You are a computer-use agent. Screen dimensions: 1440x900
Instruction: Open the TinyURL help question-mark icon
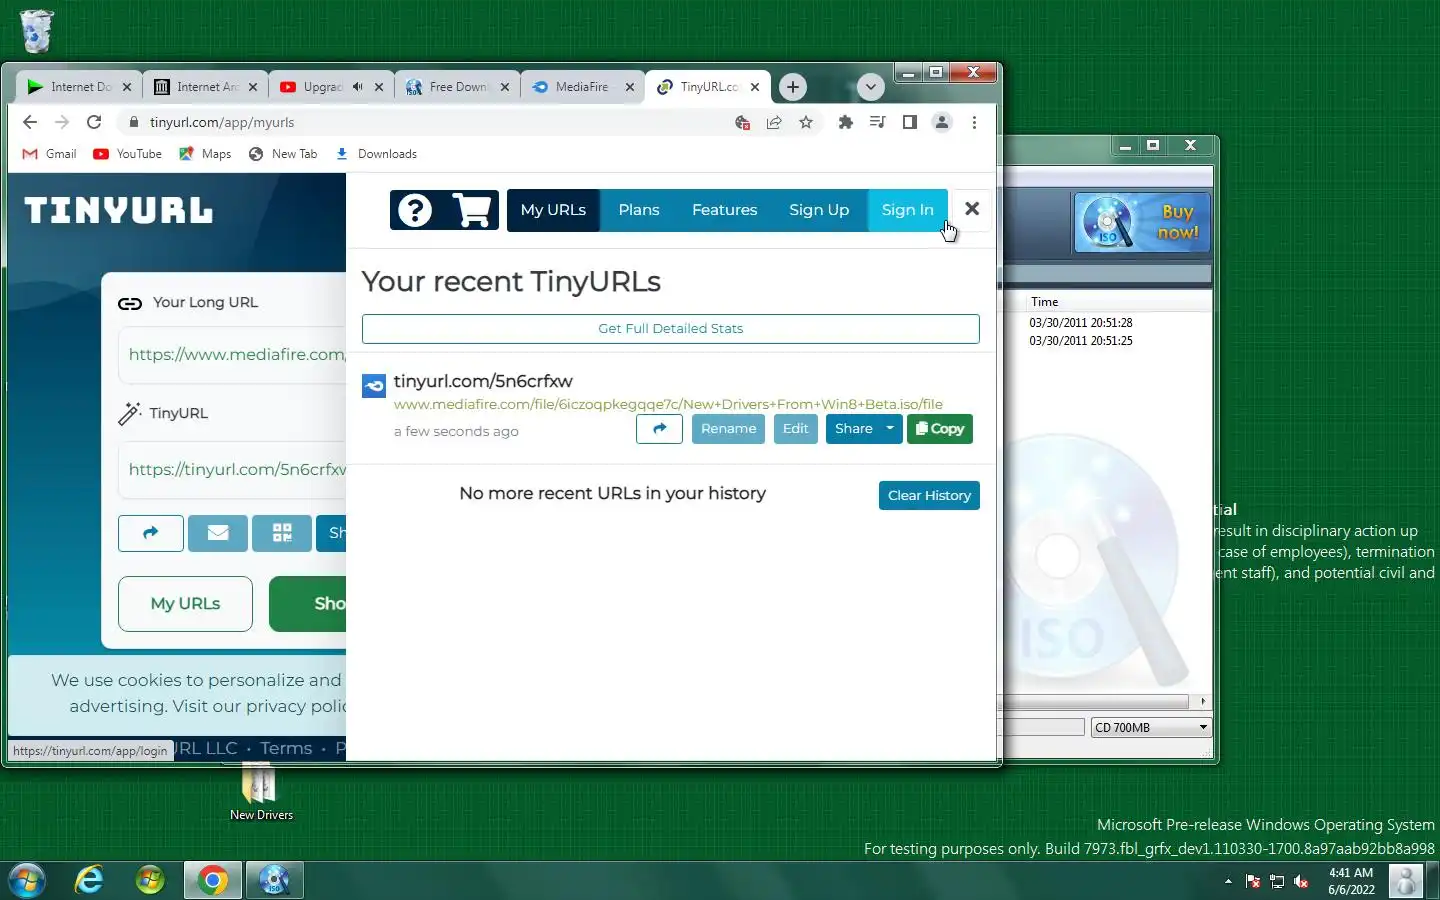pyautogui.click(x=415, y=210)
